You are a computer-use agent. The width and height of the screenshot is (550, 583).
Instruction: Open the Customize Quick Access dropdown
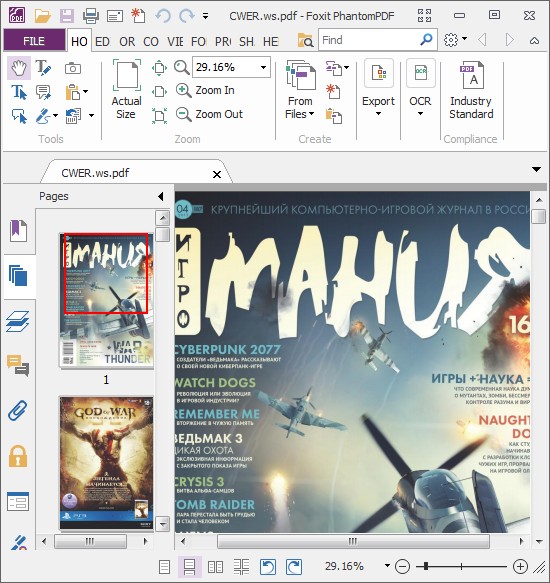tap(205, 16)
